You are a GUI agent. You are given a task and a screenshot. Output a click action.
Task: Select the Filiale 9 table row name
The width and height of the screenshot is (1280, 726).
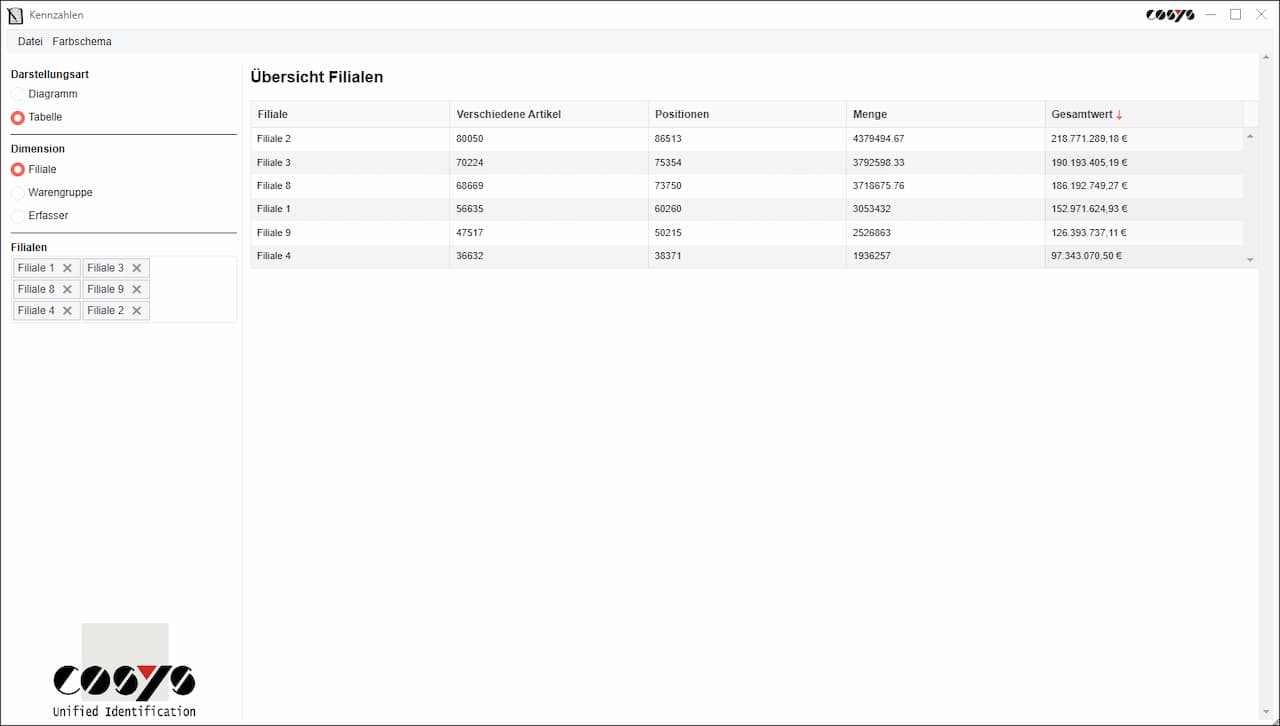(274, 233)
